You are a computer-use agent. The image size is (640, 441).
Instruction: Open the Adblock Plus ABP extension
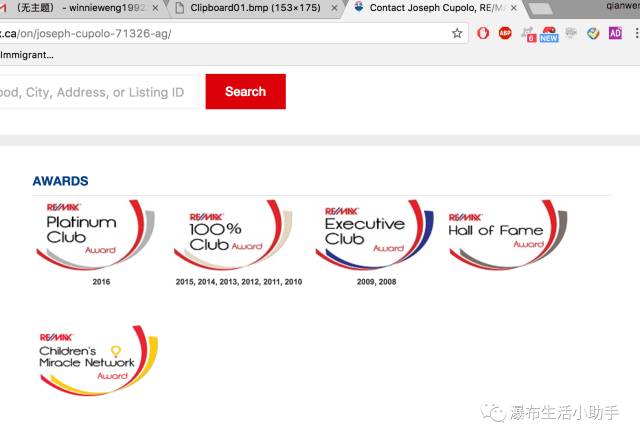pyautogui.click(x=505, y=33)
